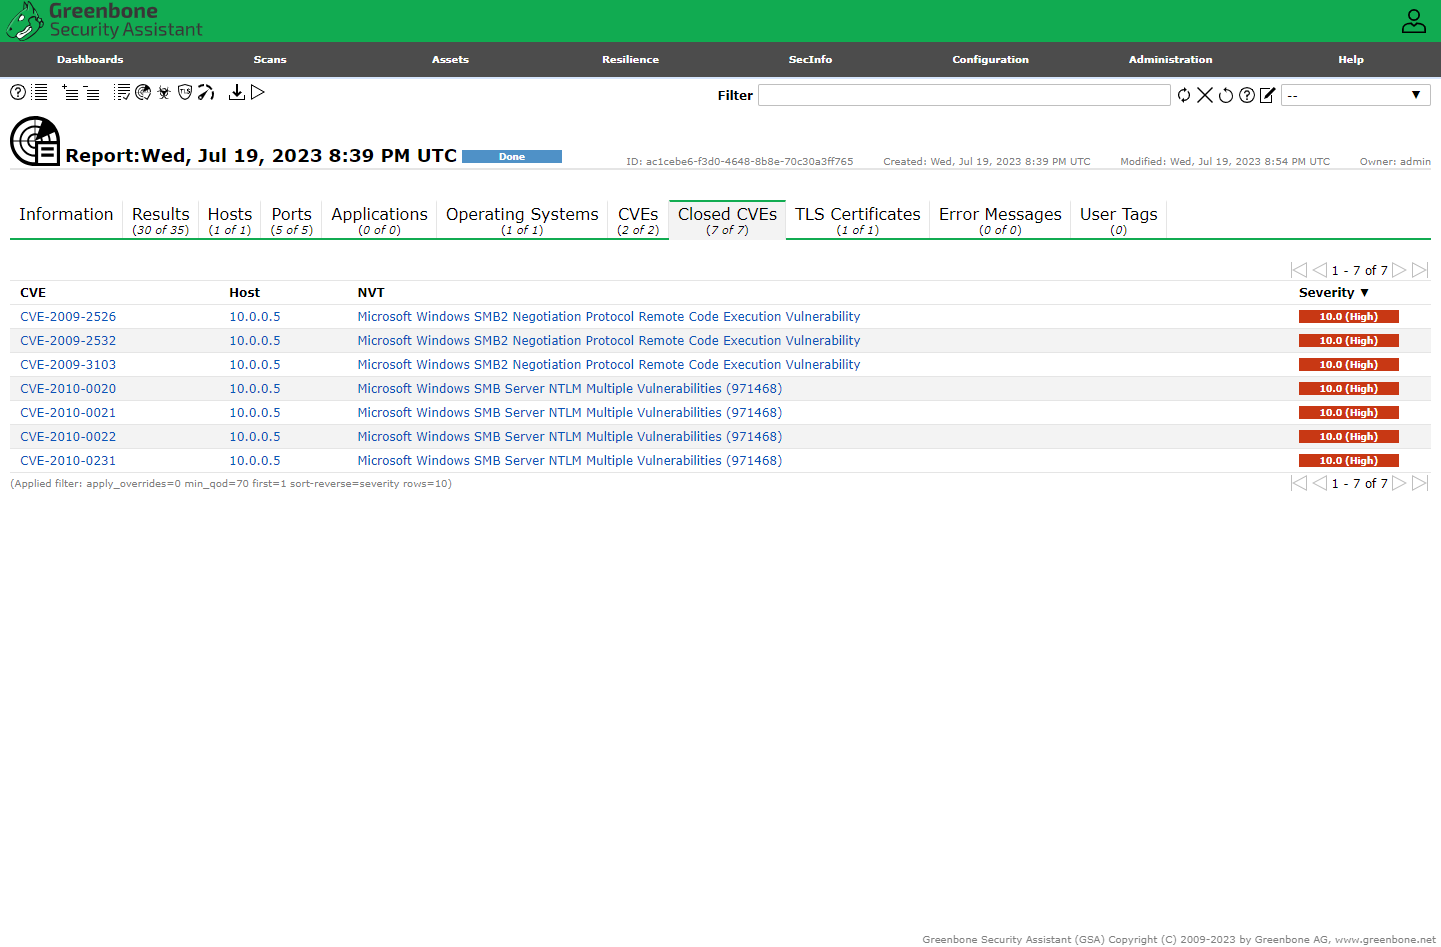Open TLS certificates shield icon

[185, 92]
